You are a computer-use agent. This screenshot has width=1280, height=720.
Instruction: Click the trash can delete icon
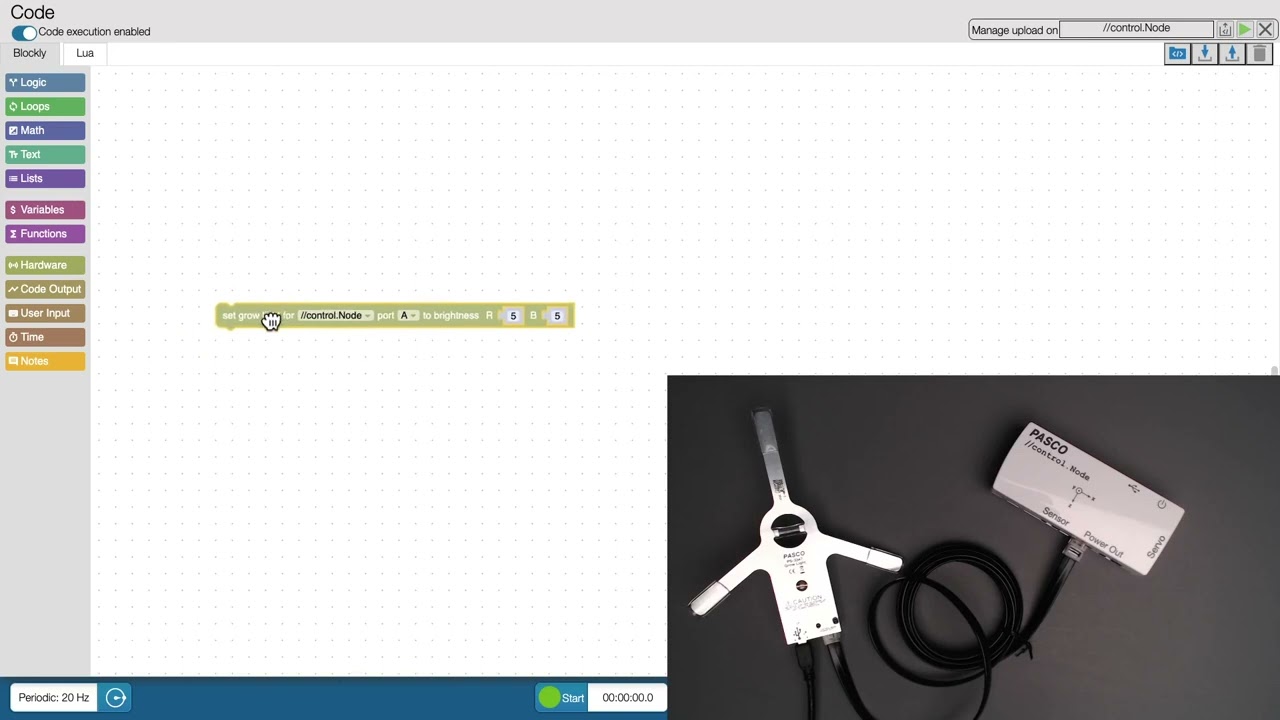pos(1260,54)
